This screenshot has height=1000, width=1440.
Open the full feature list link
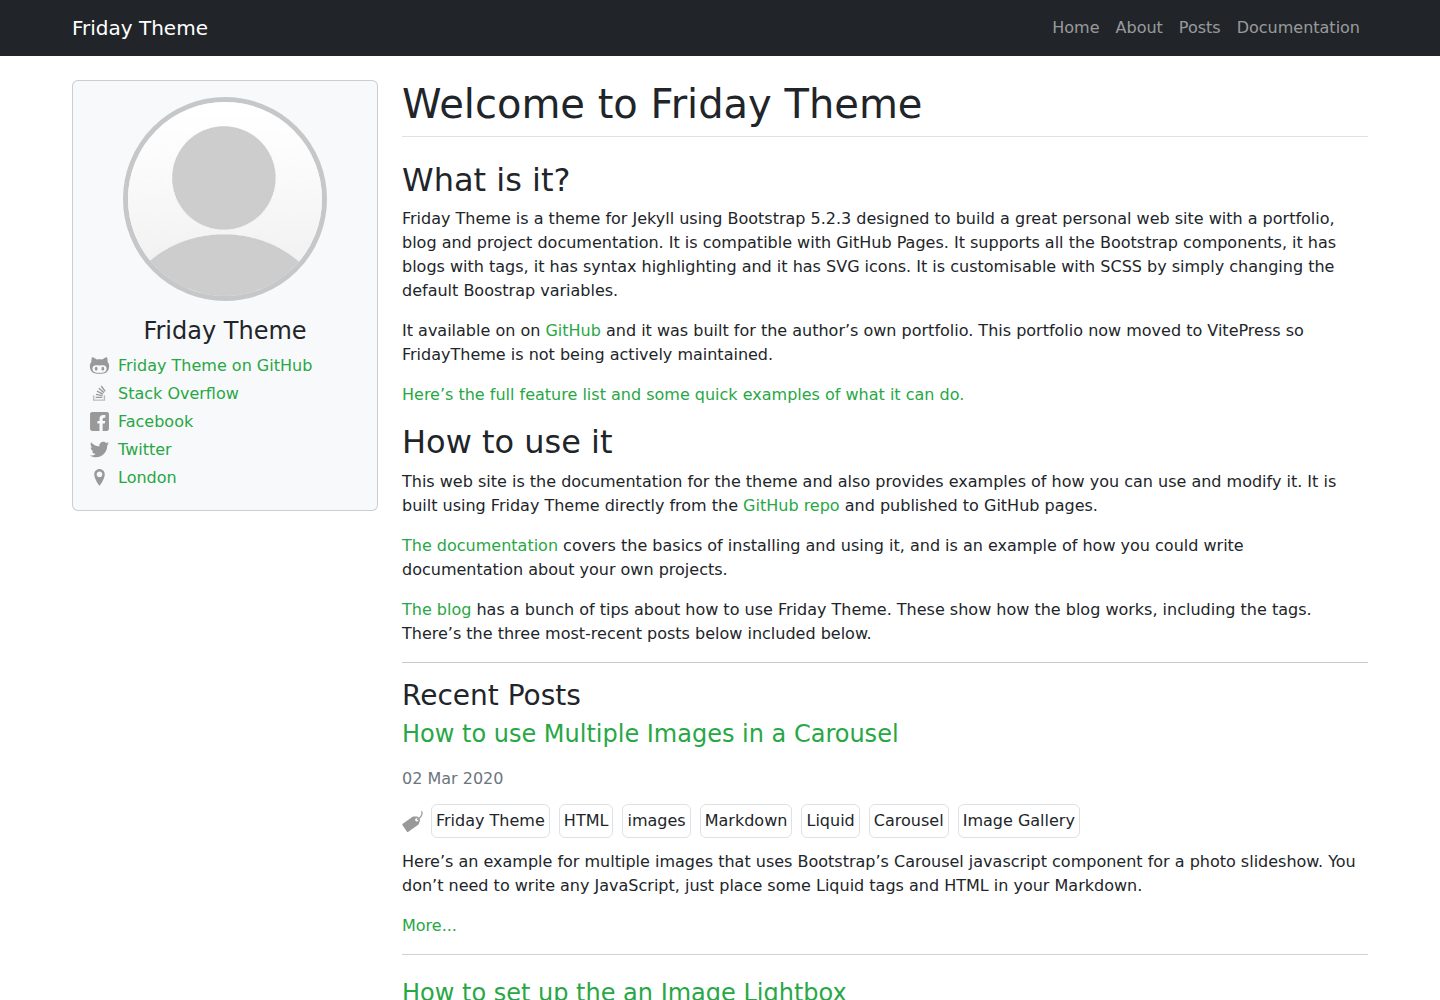[x=683, y=395]
